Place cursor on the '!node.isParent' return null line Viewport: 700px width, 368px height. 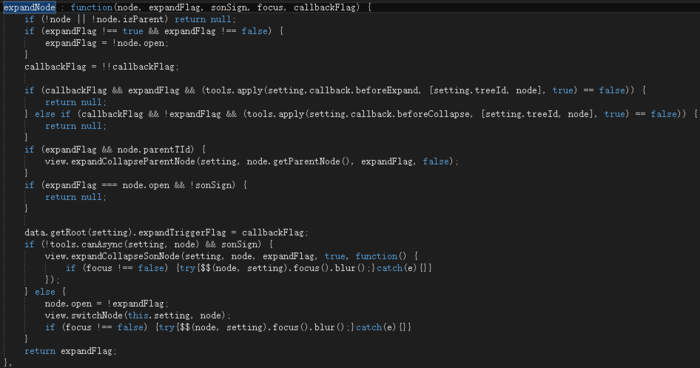[x=130, y=19]
